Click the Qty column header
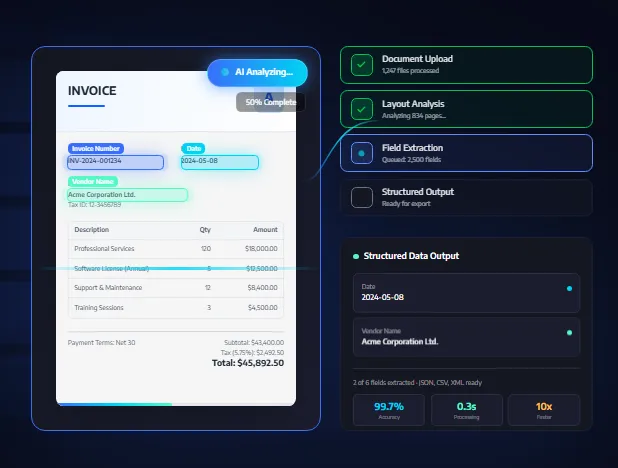The image size is (618, 468). pos(205,229)
